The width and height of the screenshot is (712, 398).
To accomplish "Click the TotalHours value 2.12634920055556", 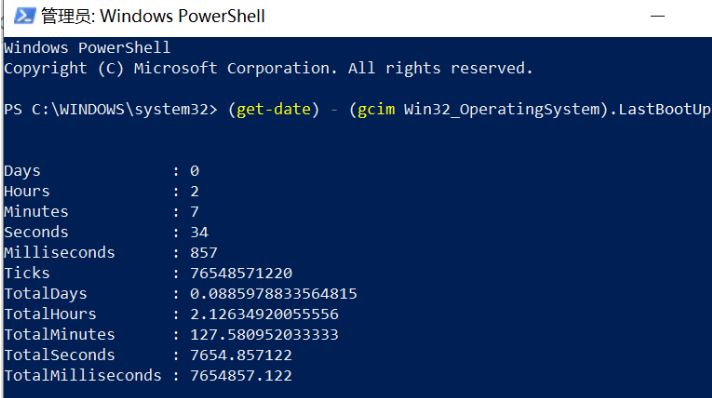I will coord(264,314).
